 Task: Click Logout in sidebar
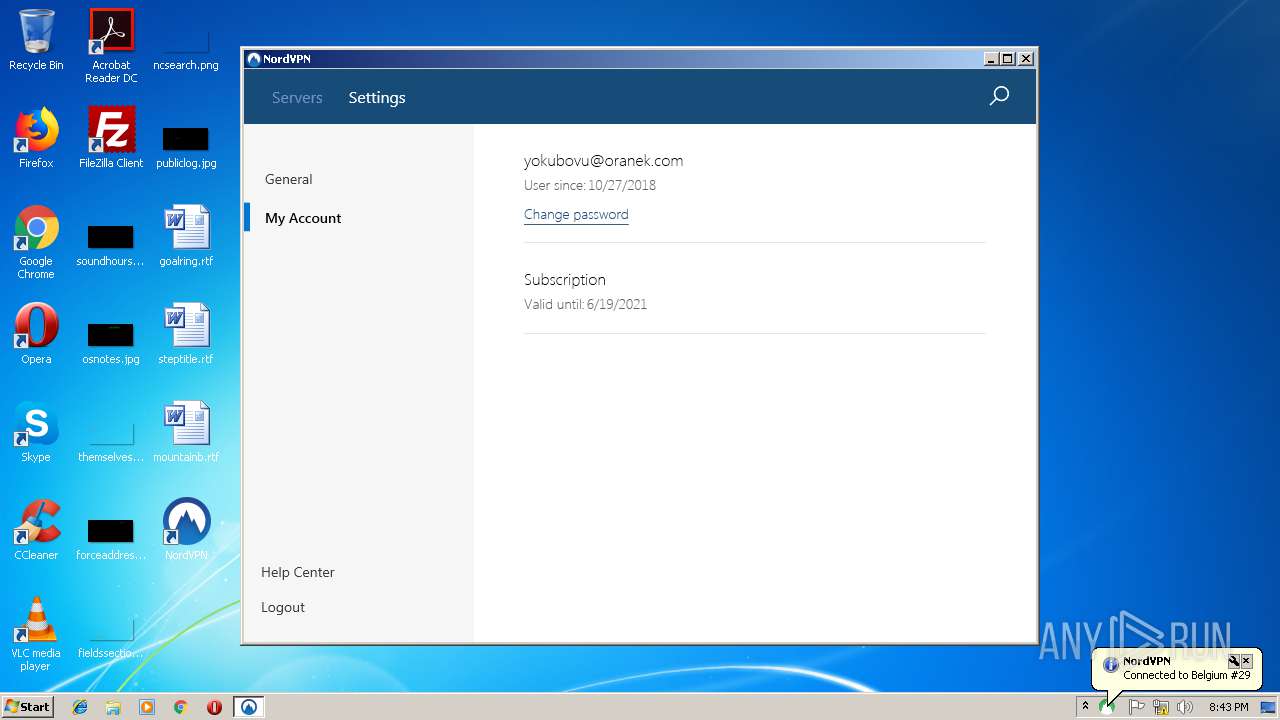tap(283, 607)
